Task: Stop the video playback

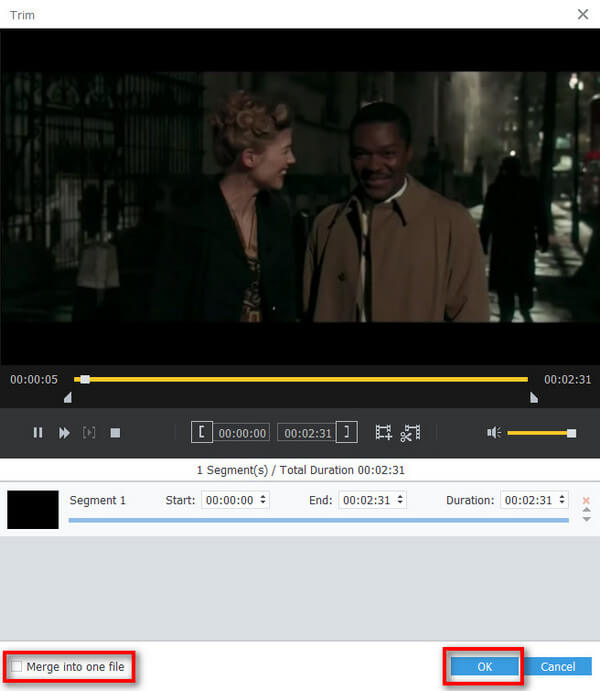Action: (115, 433)
